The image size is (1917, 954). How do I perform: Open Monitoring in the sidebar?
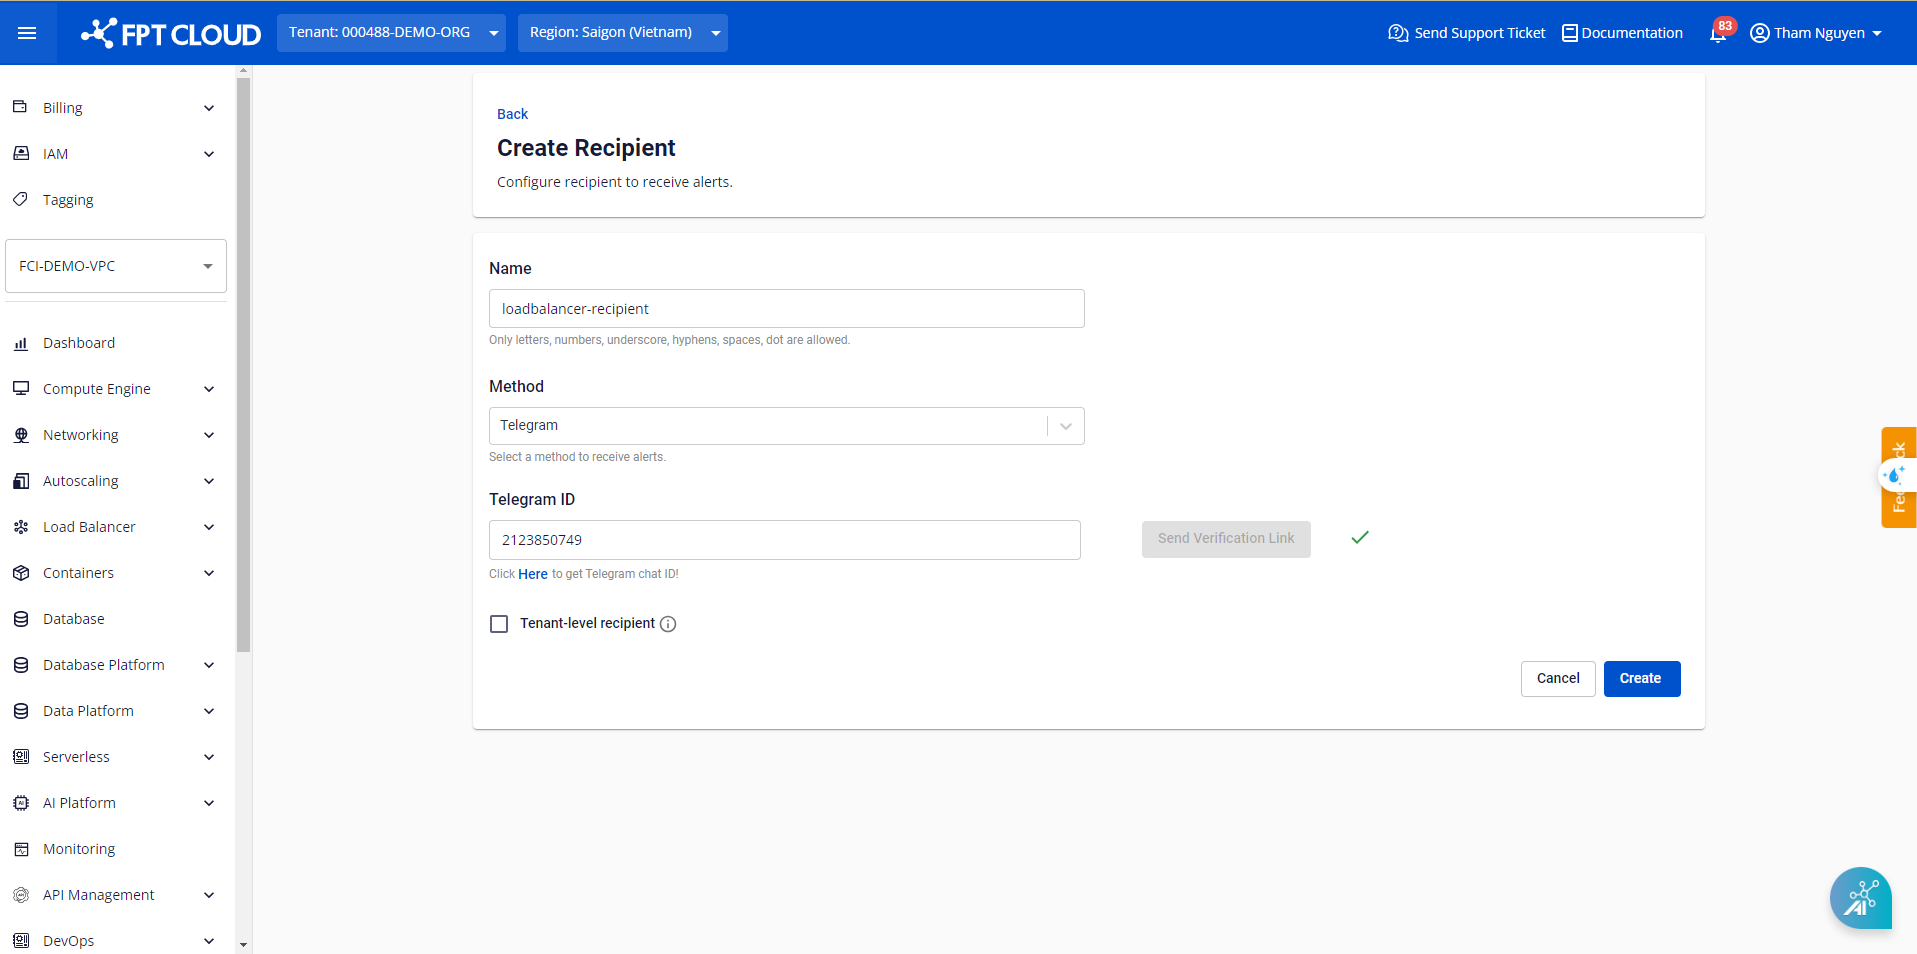pyautogui.click(x=79, y=849)
